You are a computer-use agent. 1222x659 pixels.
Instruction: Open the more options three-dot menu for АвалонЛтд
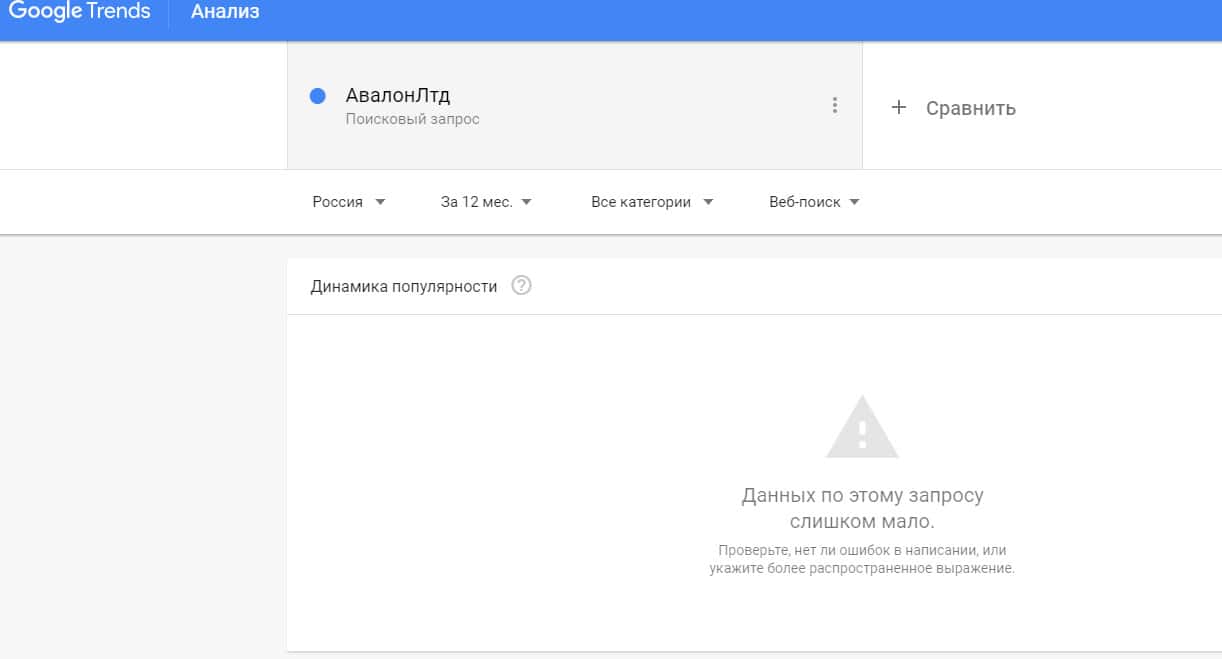point(835,105)
